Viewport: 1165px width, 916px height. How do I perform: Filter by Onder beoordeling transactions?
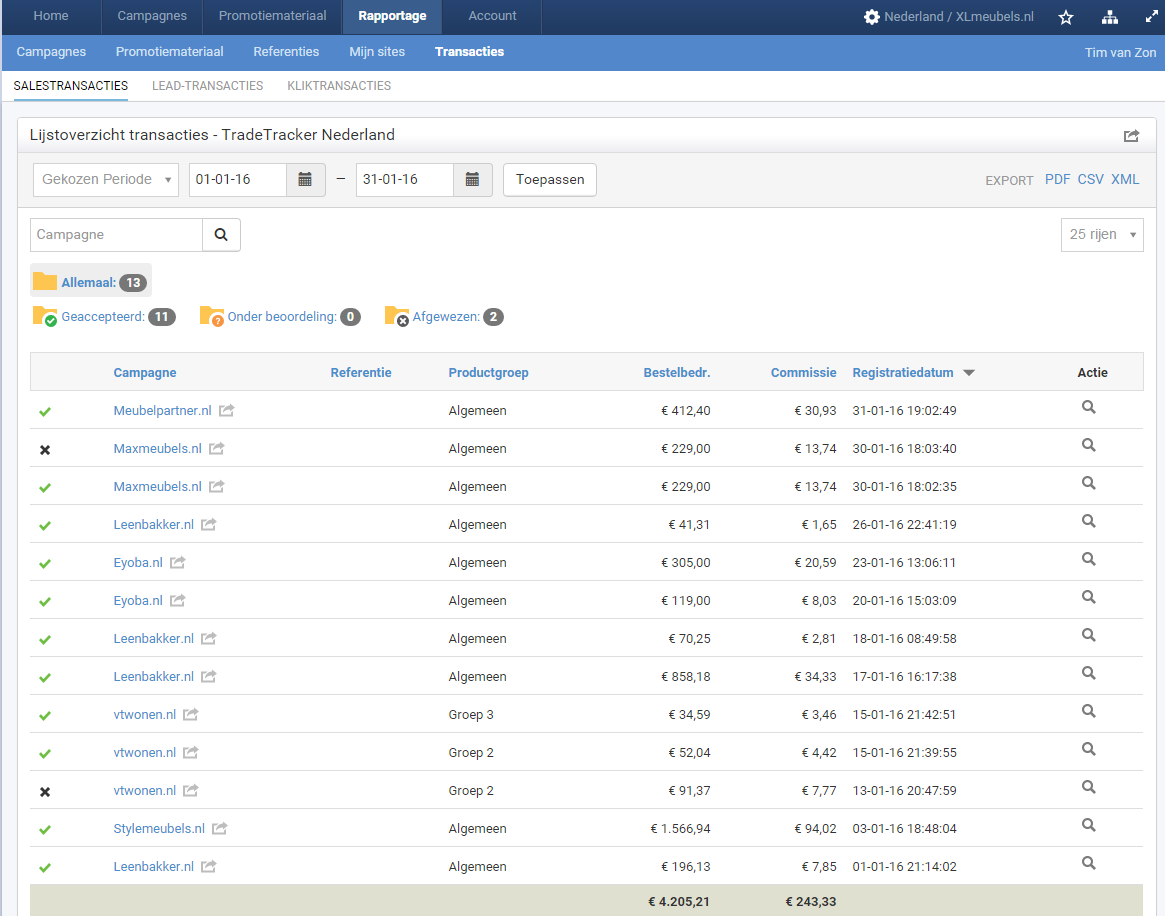click(280, 316)
